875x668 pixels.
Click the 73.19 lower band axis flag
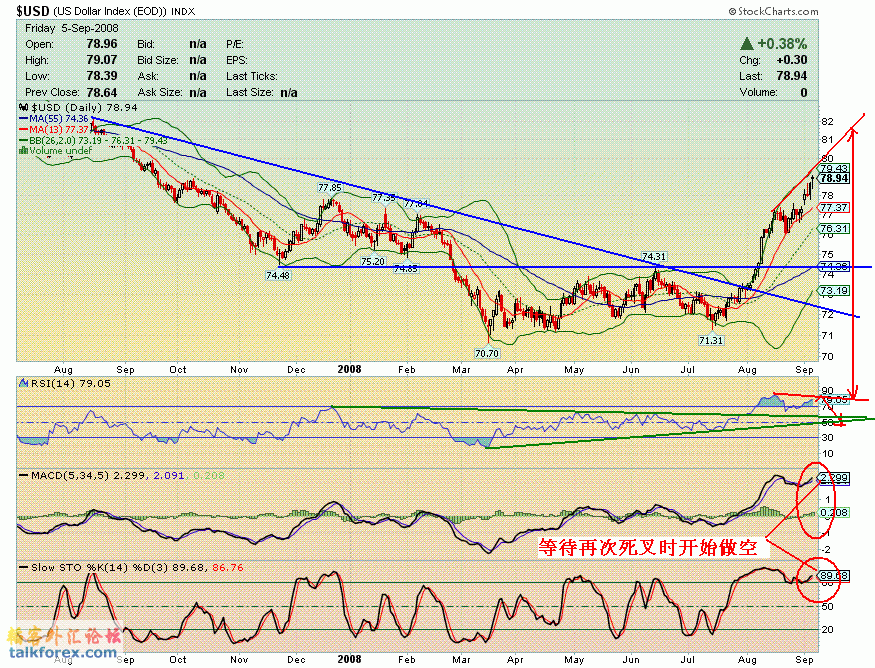pyautogui.click(x=834, y=290)
